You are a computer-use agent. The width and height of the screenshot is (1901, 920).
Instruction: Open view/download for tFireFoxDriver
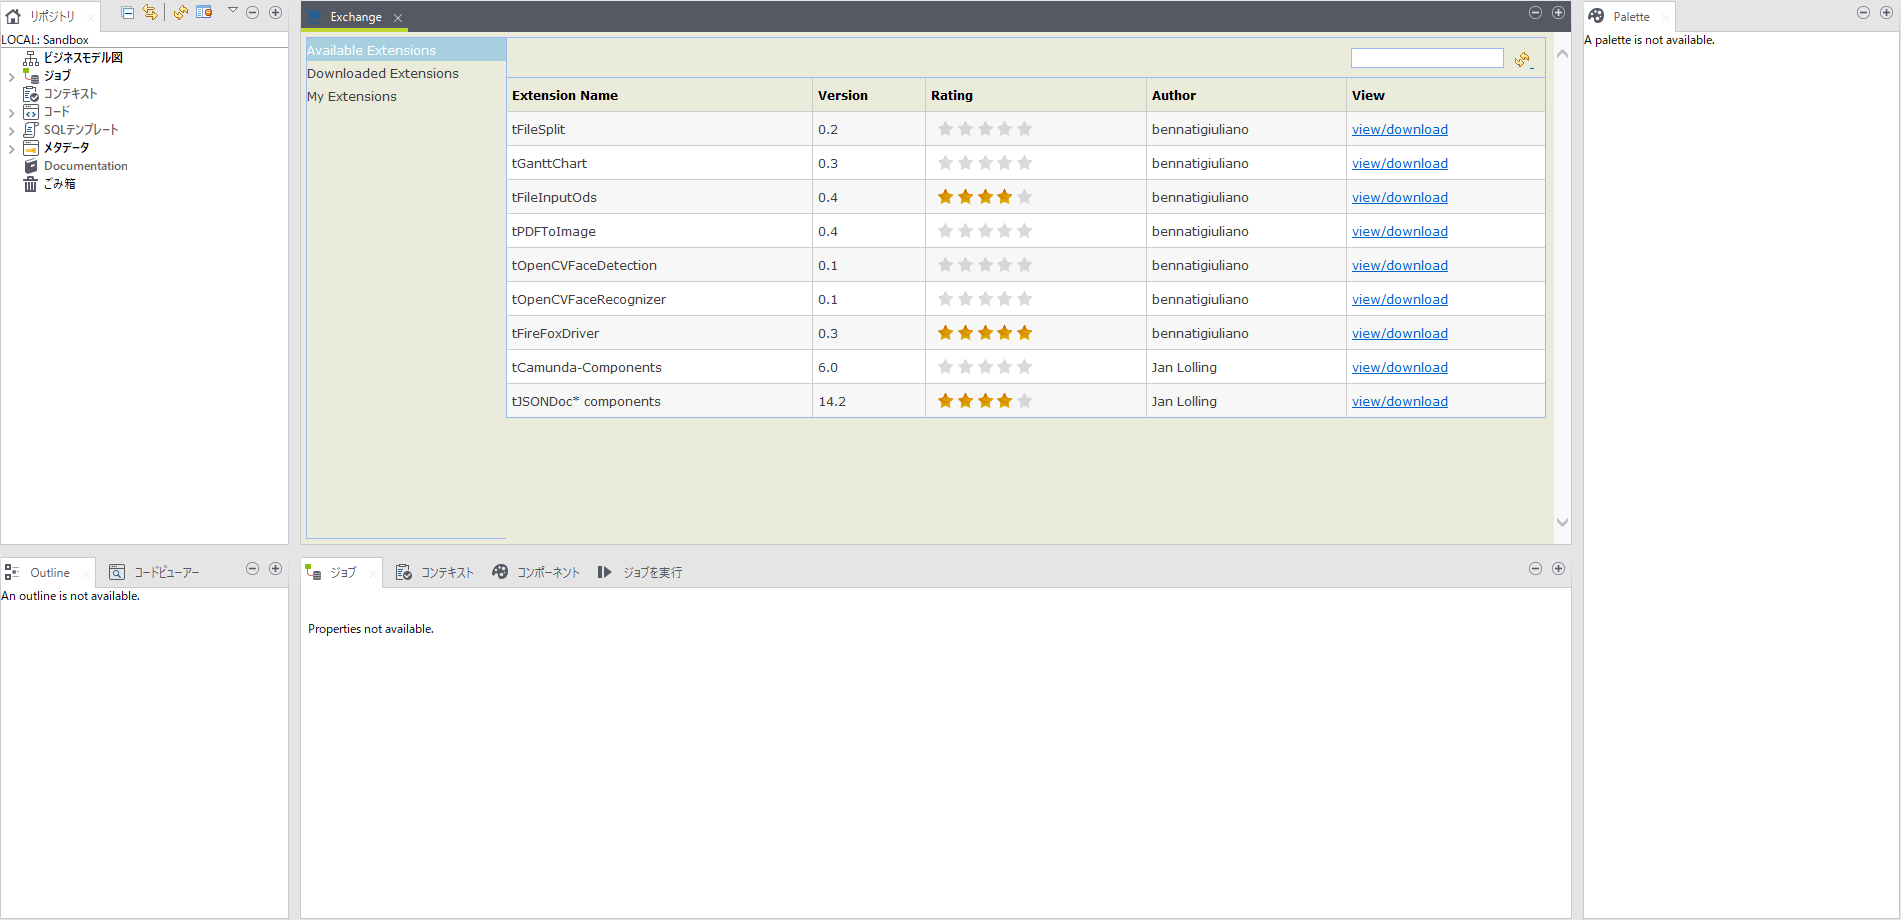click(x=1399, y=332)
